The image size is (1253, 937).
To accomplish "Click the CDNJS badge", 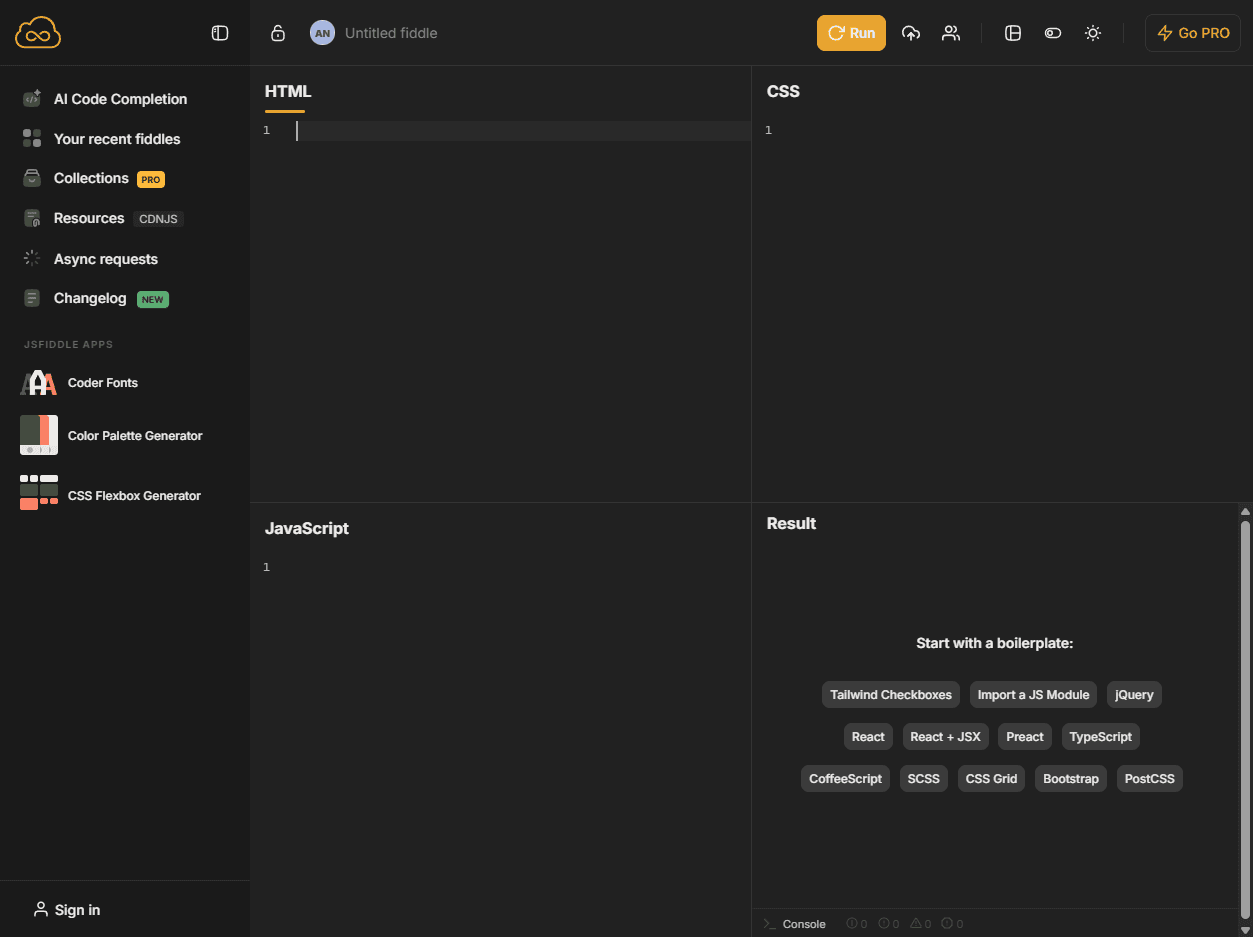I will (x=158, y=219).
